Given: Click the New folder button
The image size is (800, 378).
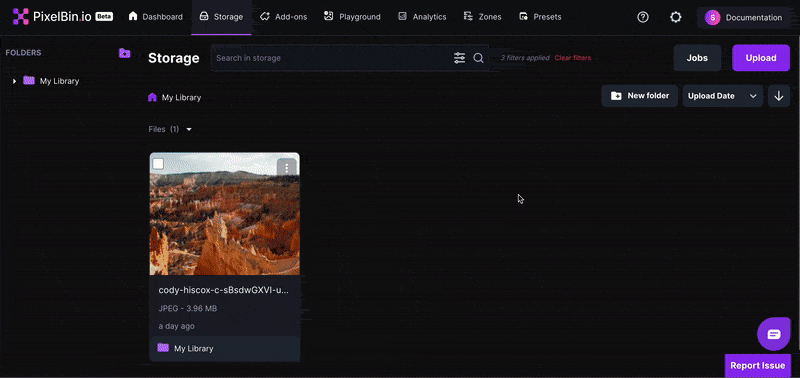Looking at the screenshot, I should 639,96.
